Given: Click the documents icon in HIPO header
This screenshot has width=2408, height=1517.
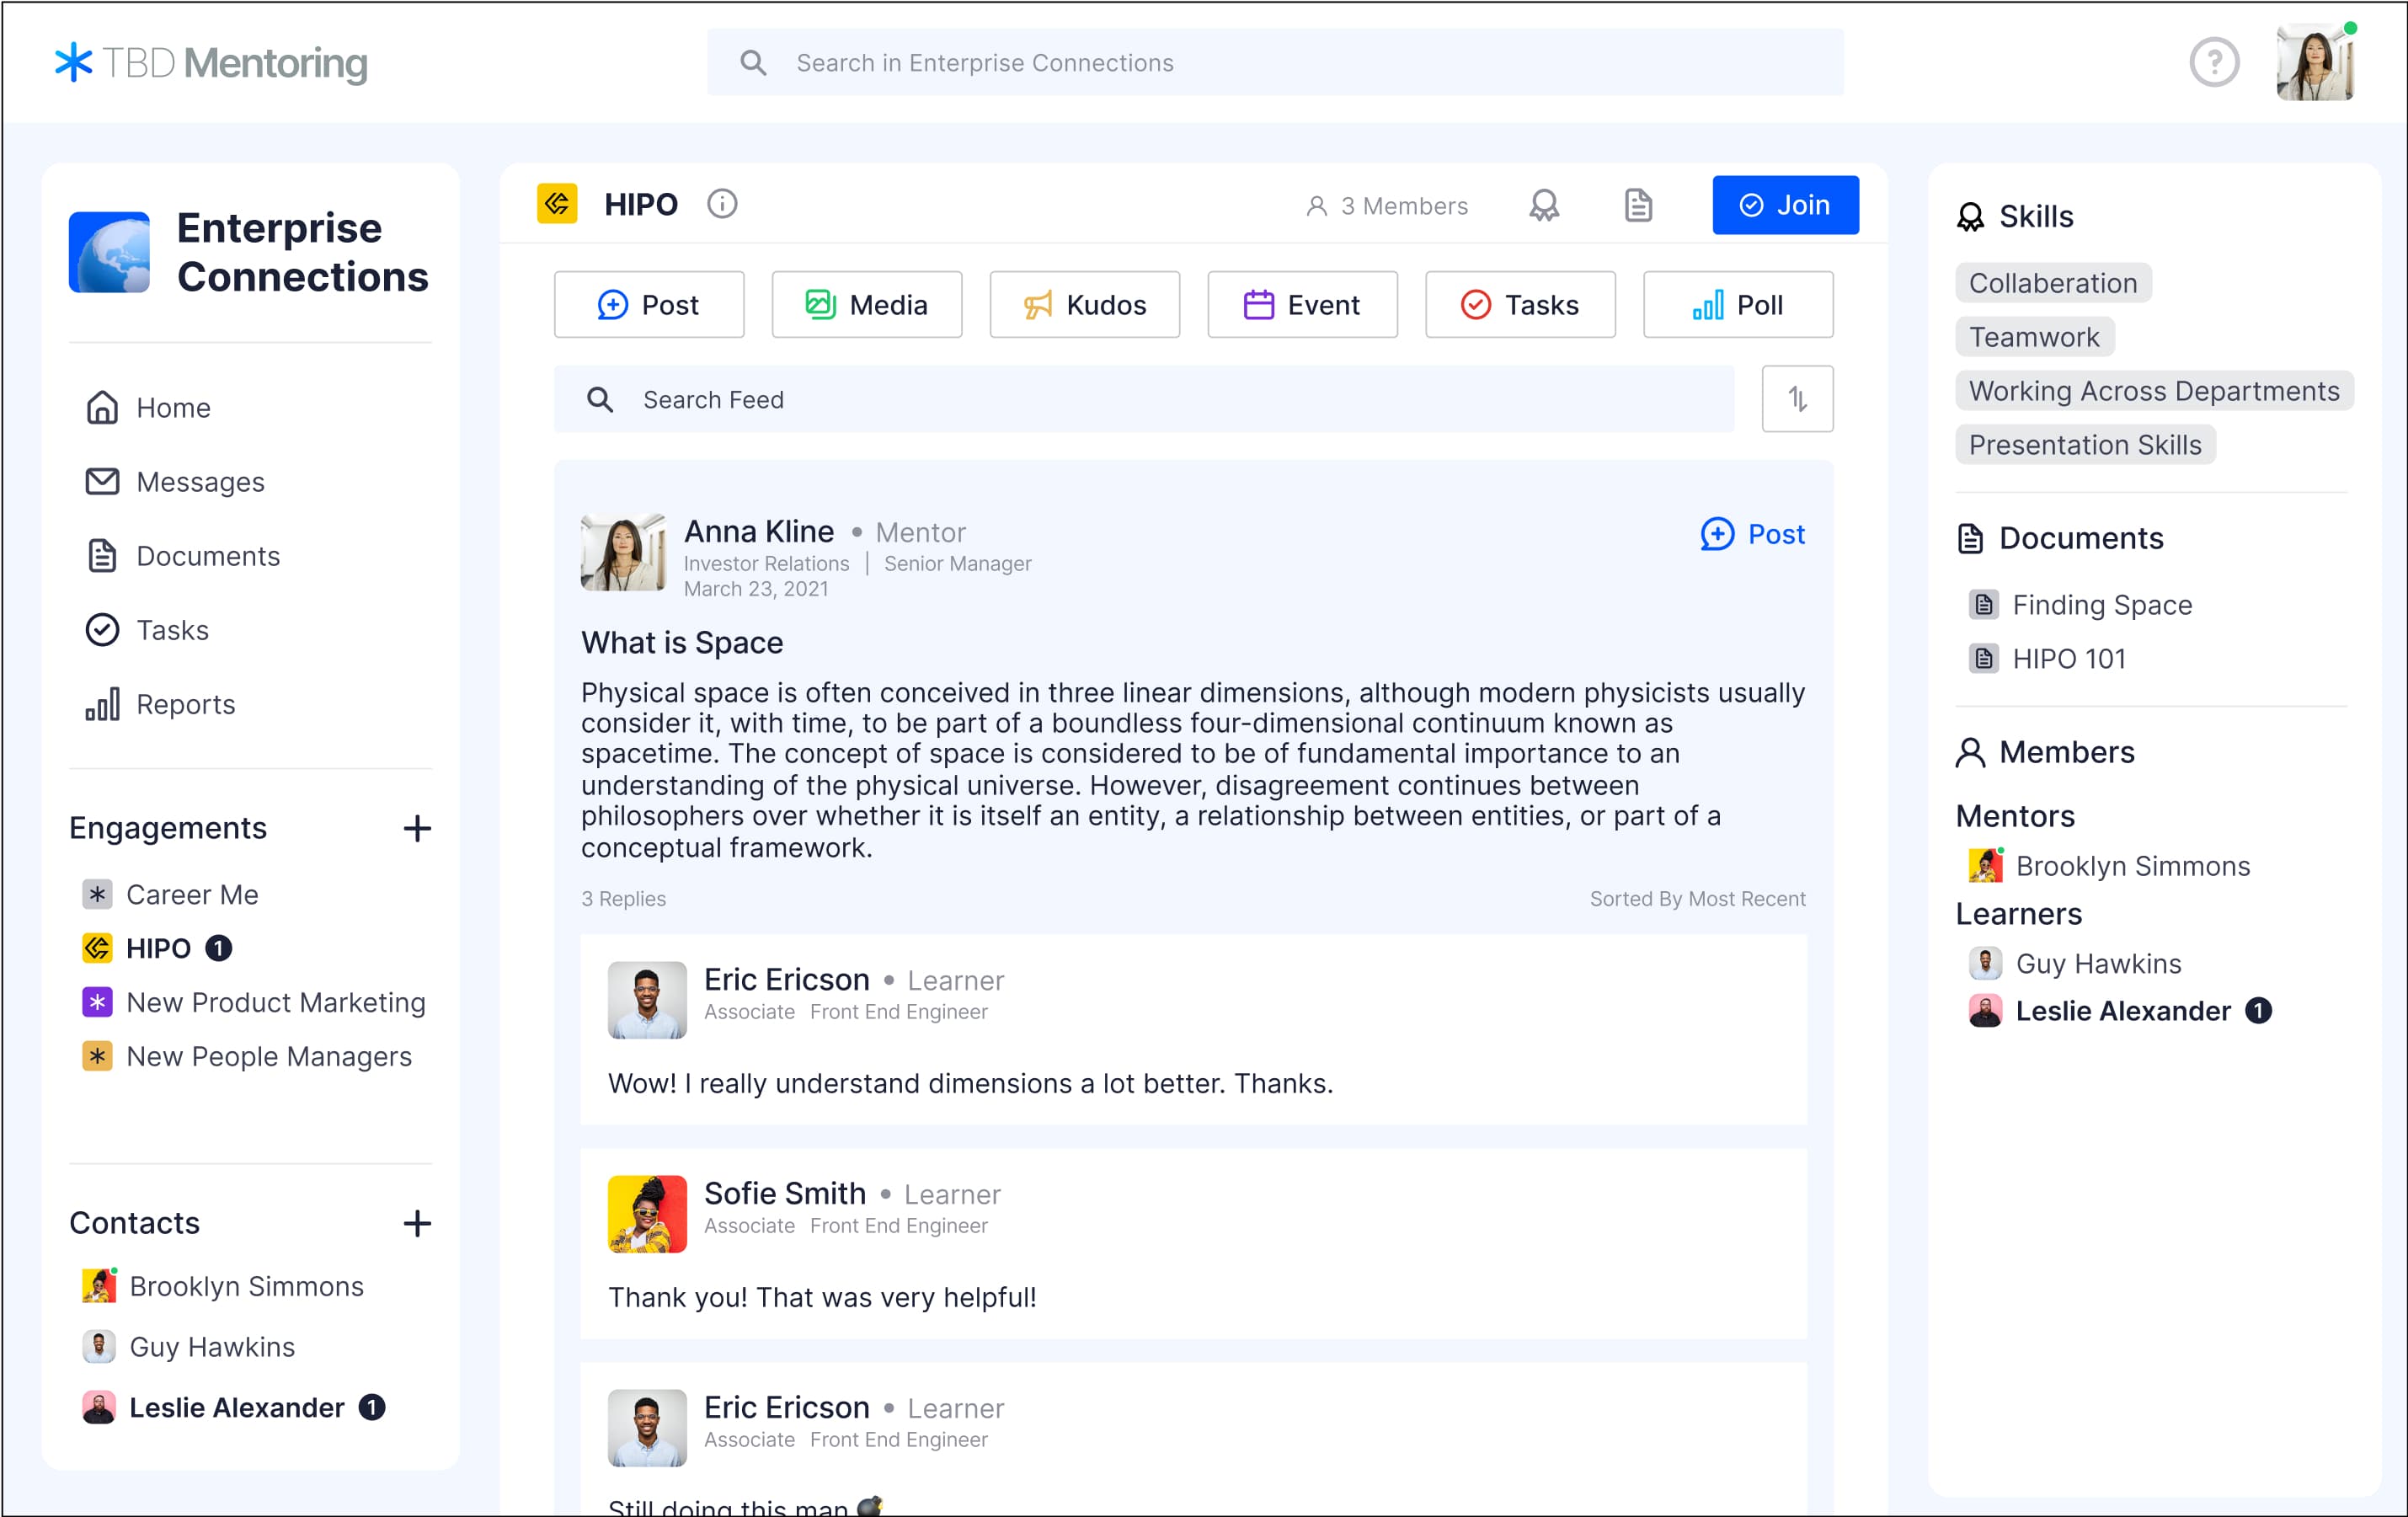Looking at the screenshot, I should click(x=1638, y=206).
